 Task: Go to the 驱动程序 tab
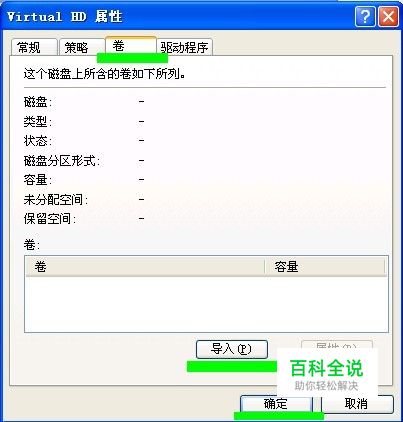pos(184,47)
